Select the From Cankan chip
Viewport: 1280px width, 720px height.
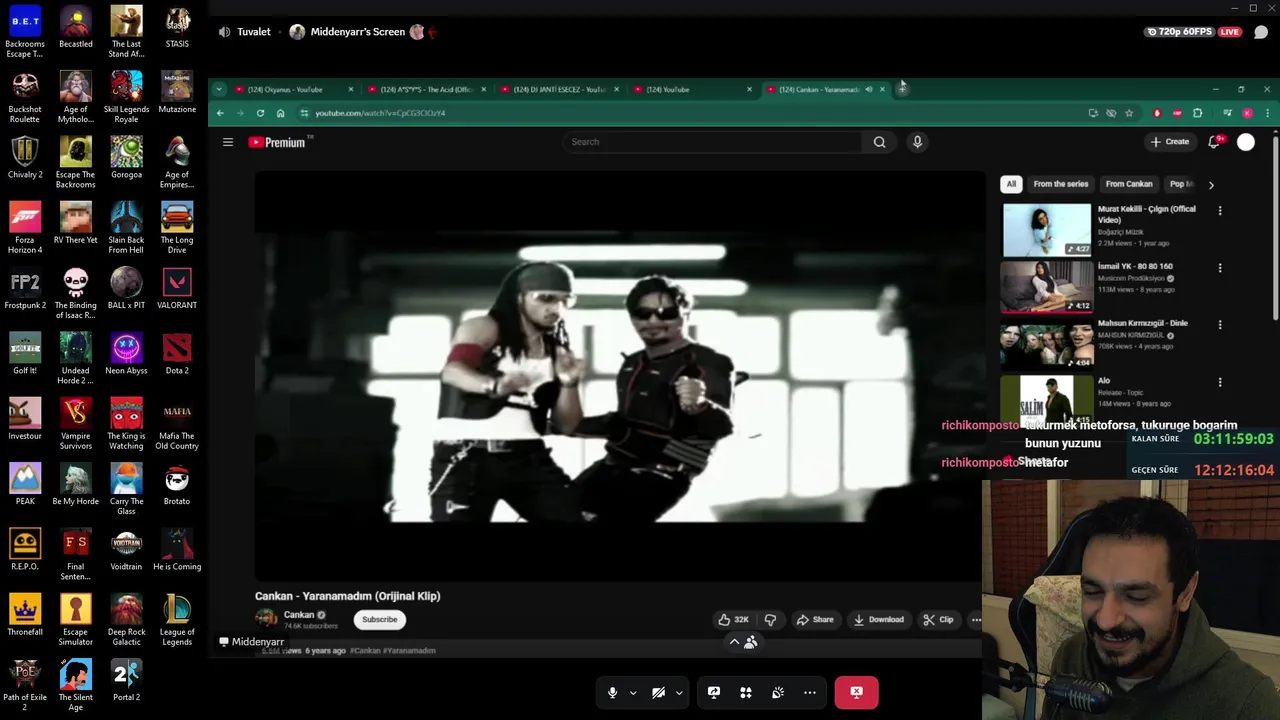tap(1129, 184)
